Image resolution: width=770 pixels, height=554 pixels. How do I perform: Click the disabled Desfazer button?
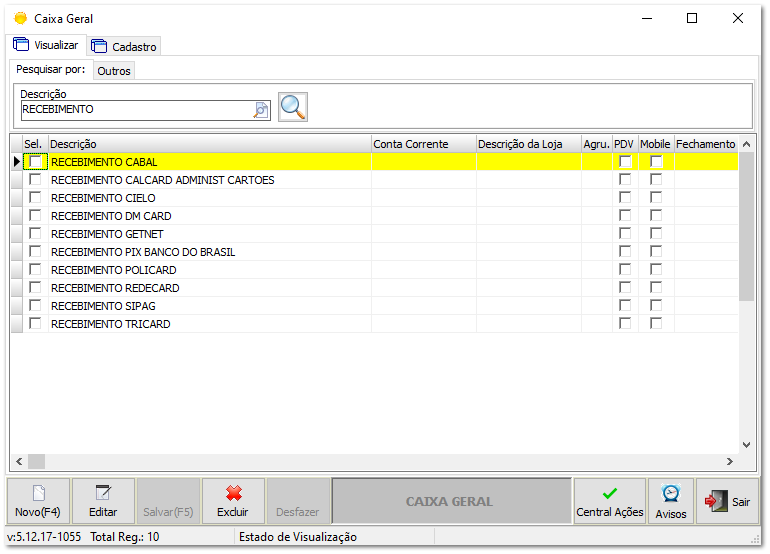pos(298,501)
